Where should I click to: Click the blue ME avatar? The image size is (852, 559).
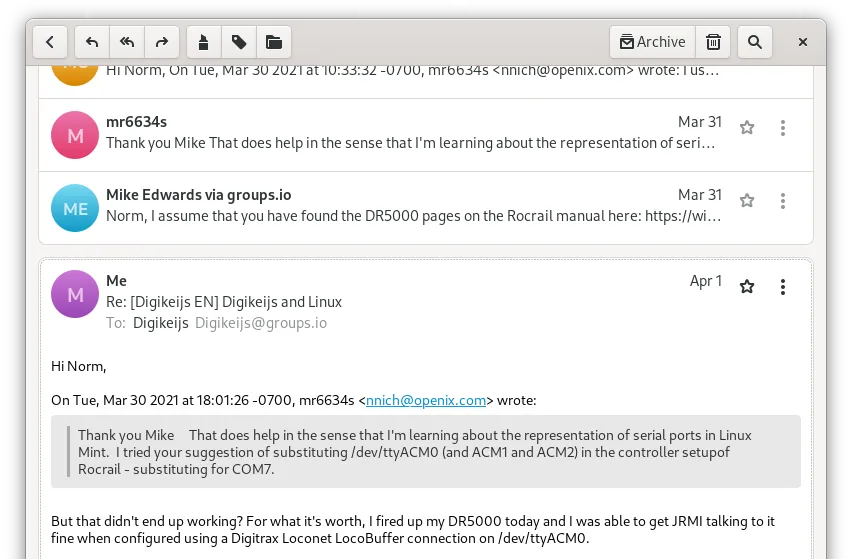(x=75, y=208)
